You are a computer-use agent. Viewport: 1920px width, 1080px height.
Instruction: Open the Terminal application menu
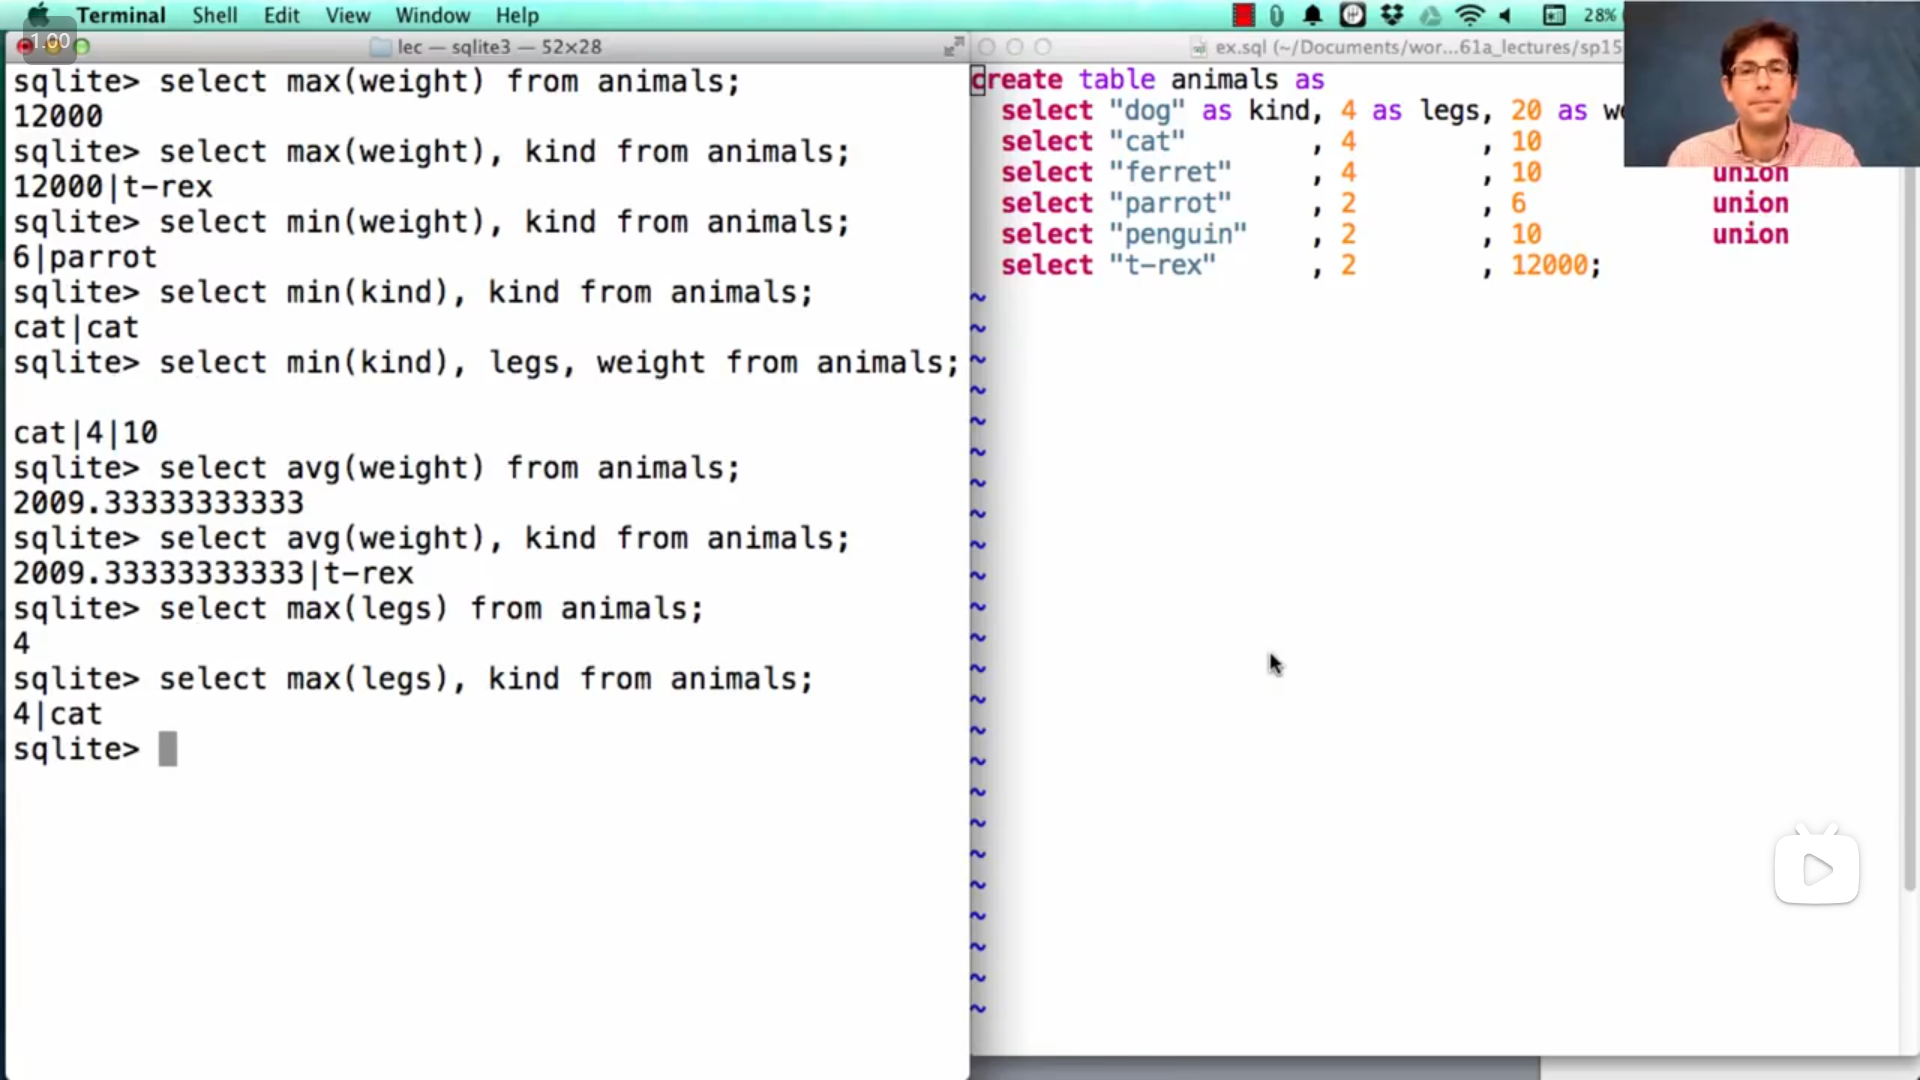coord(120,15)
